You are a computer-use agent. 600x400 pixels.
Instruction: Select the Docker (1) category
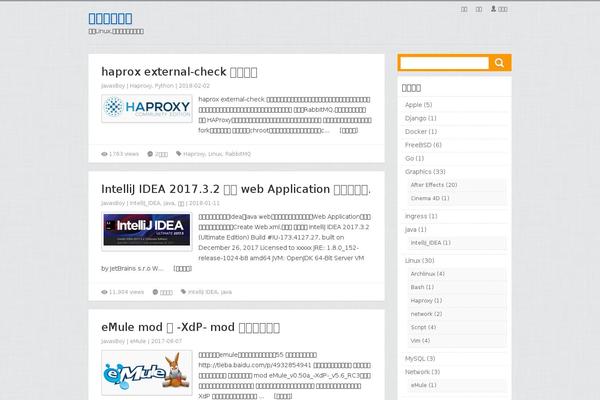click(x=421, y=131)
